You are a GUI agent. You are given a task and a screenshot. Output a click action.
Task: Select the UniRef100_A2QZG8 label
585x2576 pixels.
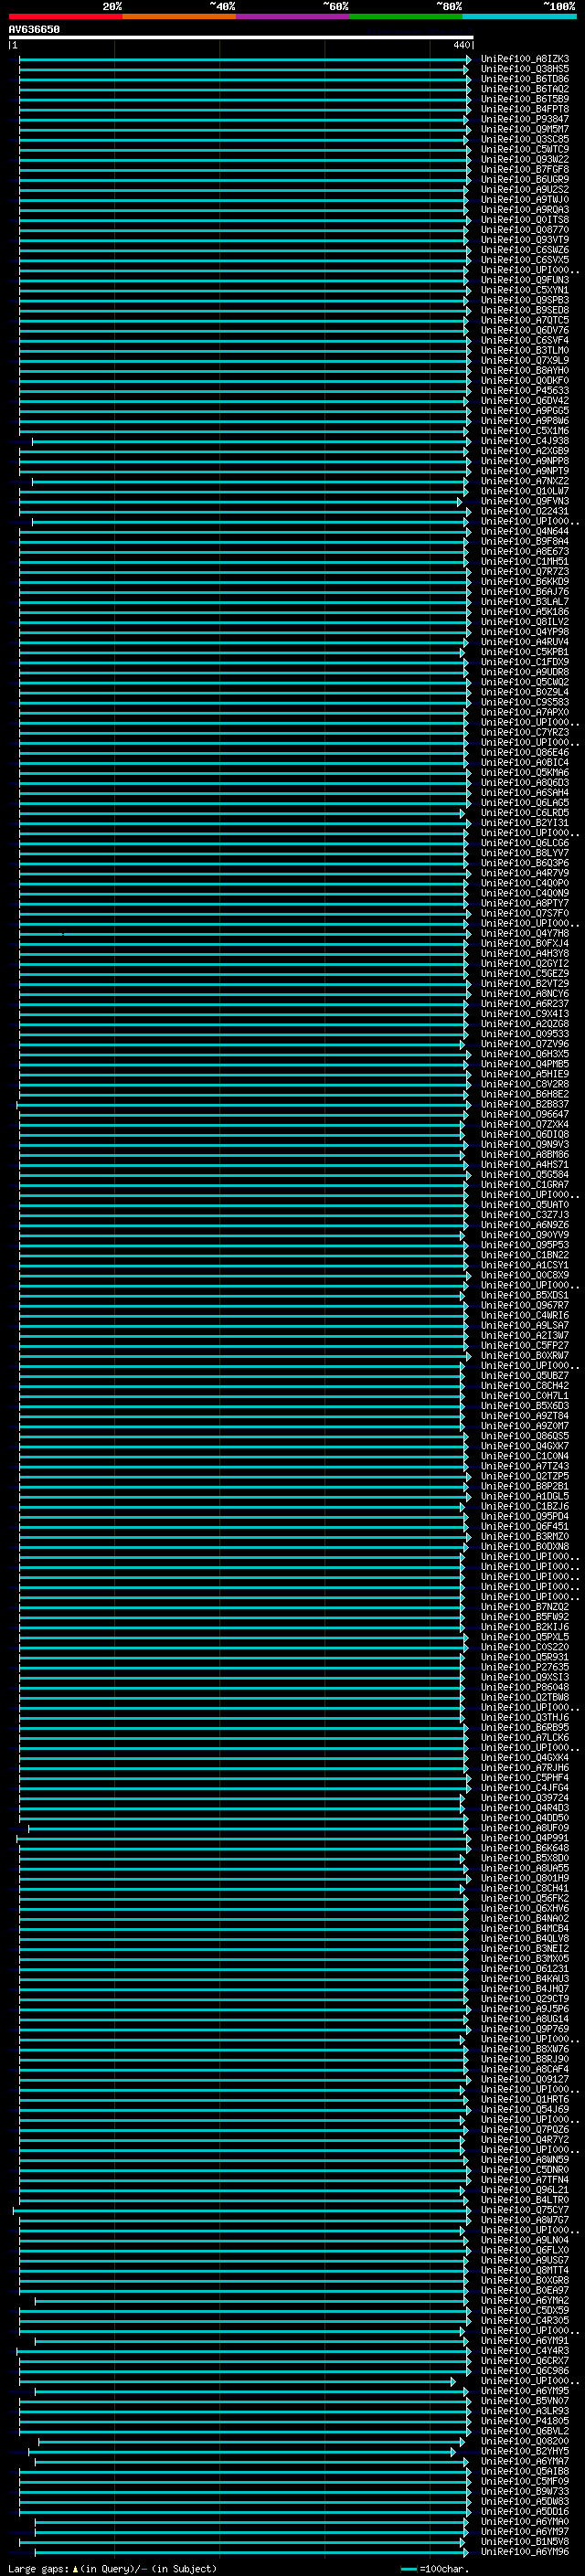tap(524, 1024)
